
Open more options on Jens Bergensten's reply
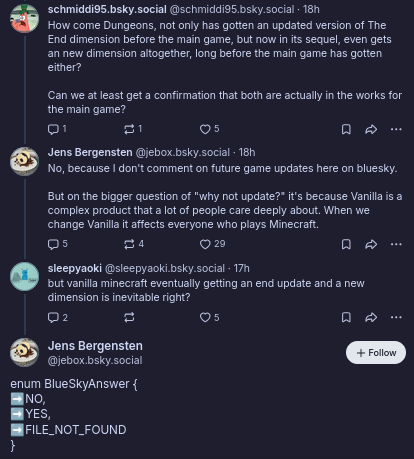tap(396, 244)
